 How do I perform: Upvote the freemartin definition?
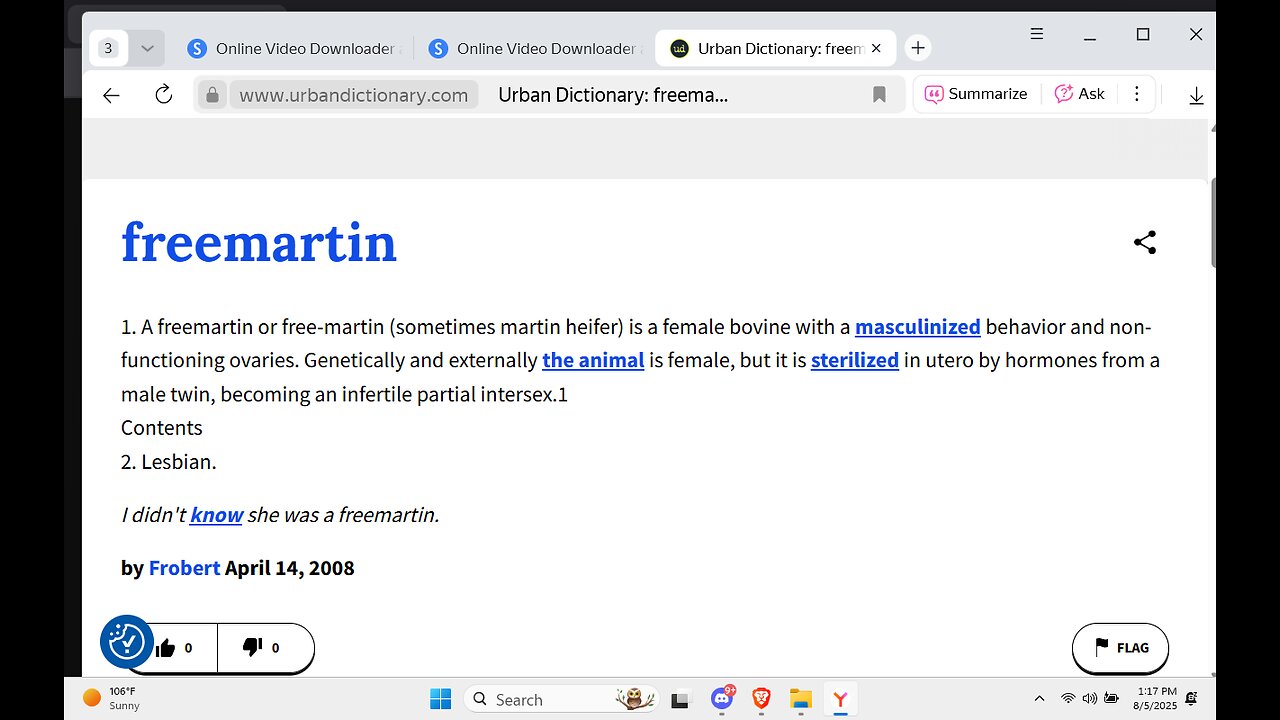[x=174, y=648]
